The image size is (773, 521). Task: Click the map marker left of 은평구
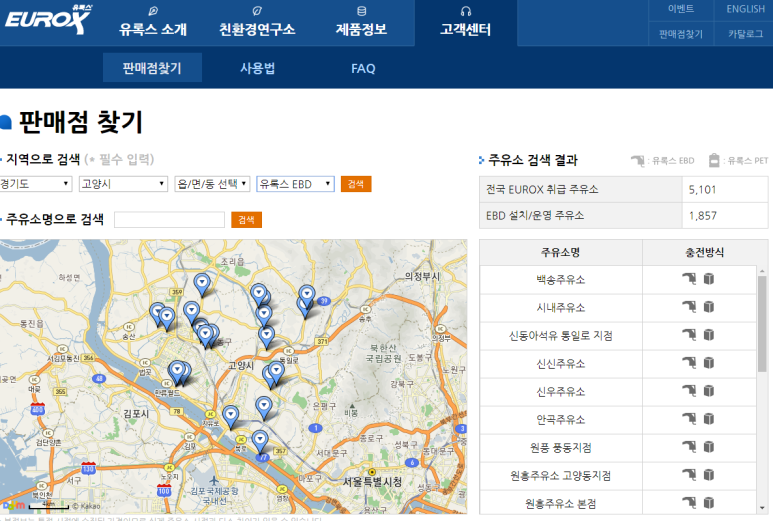(x=264, y=408)
